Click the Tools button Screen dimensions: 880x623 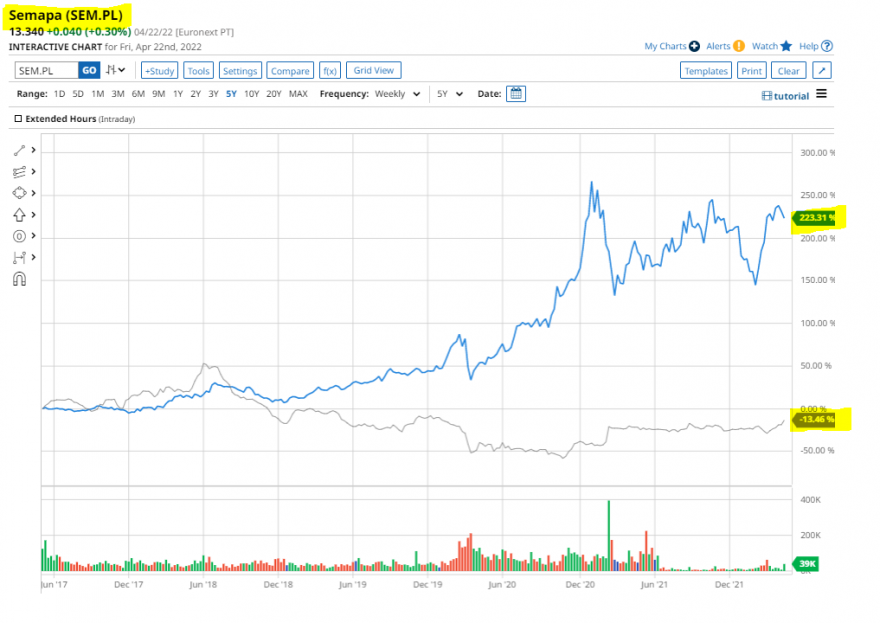click(198, 71)
